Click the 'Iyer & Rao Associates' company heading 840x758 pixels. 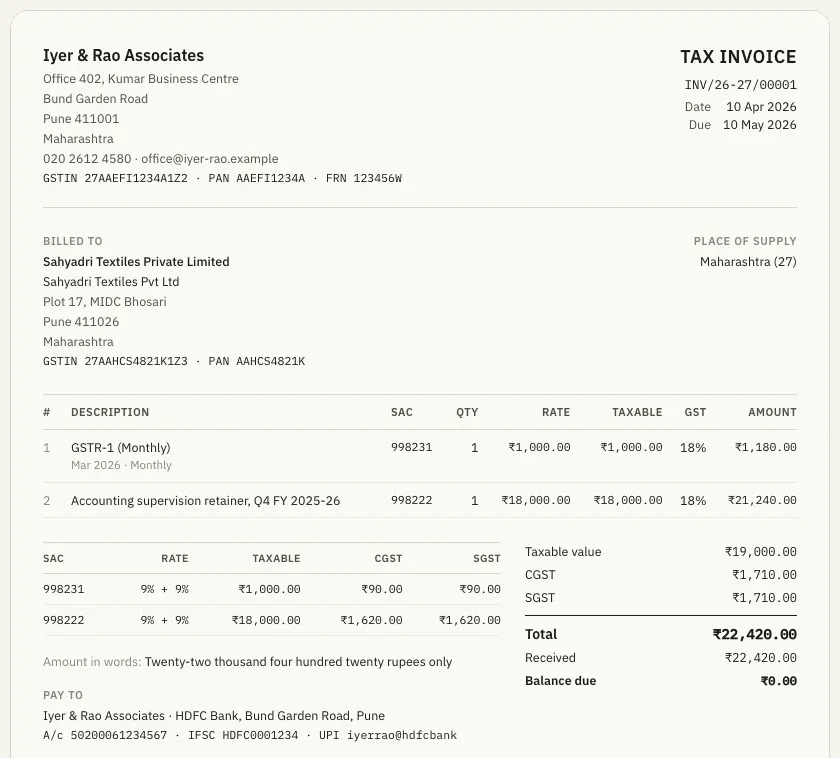[x=123, y=55]
